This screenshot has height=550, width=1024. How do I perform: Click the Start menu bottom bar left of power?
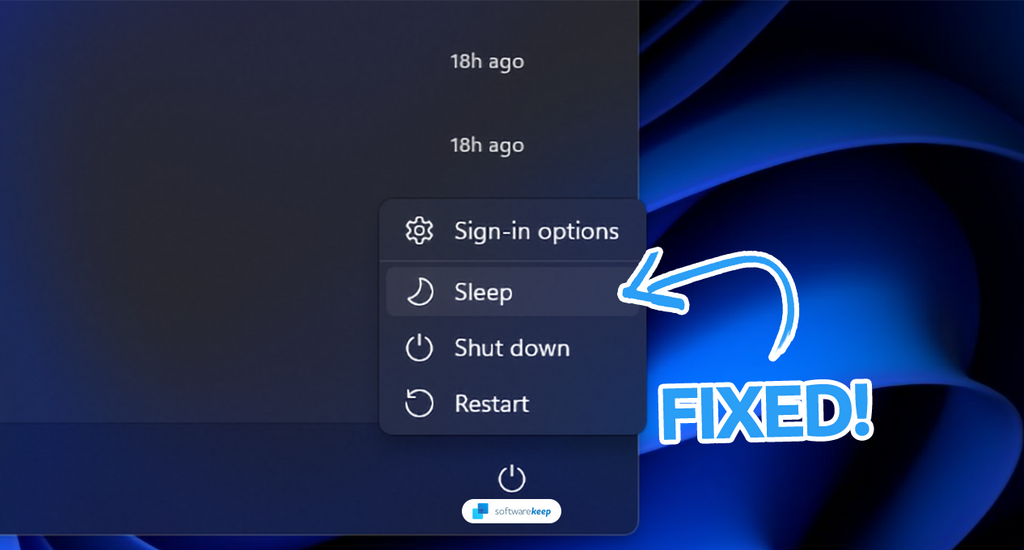tap(229, 478)
